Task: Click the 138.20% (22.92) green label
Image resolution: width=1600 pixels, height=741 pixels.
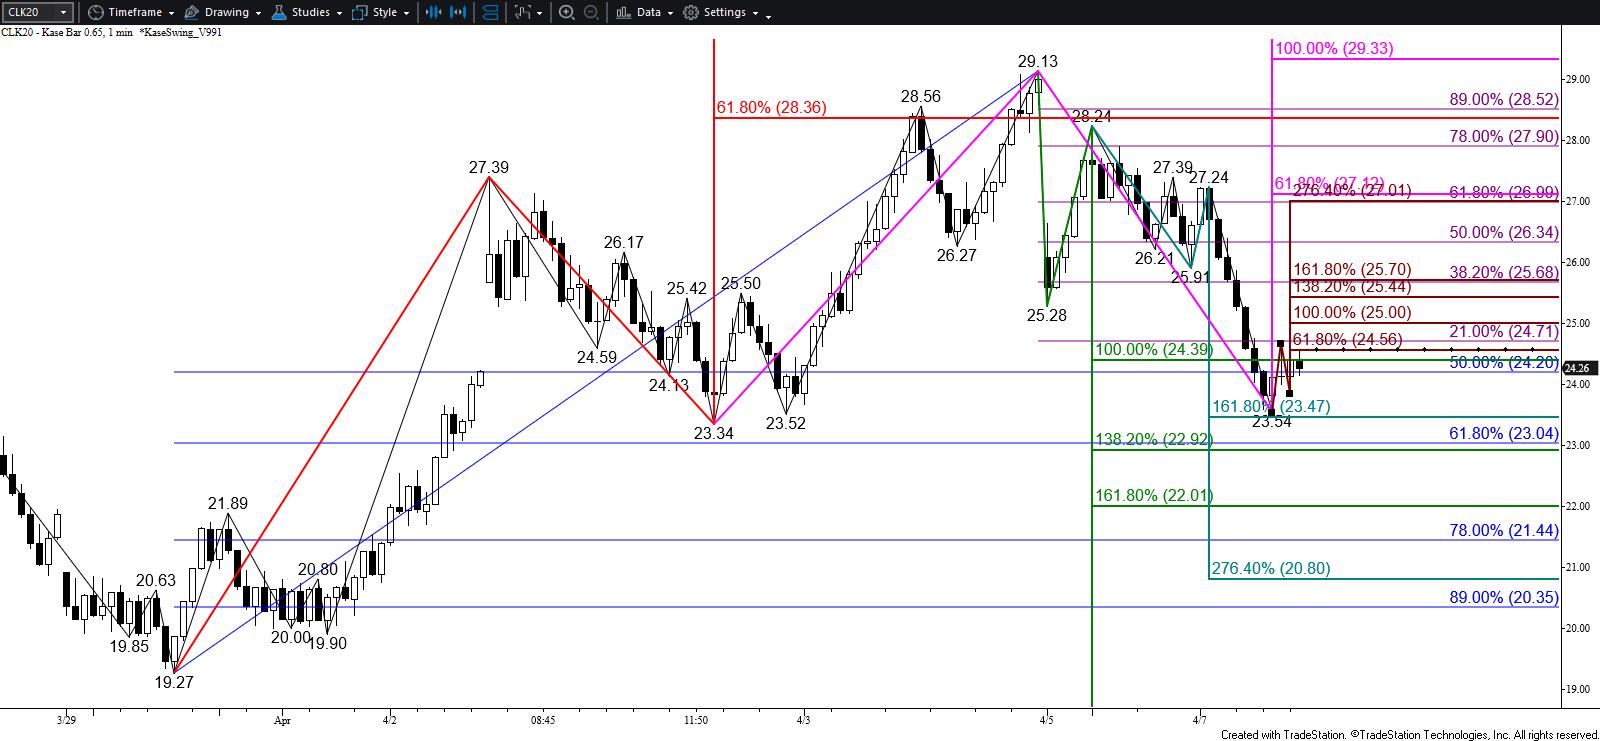Action: tap(1154, 438)
